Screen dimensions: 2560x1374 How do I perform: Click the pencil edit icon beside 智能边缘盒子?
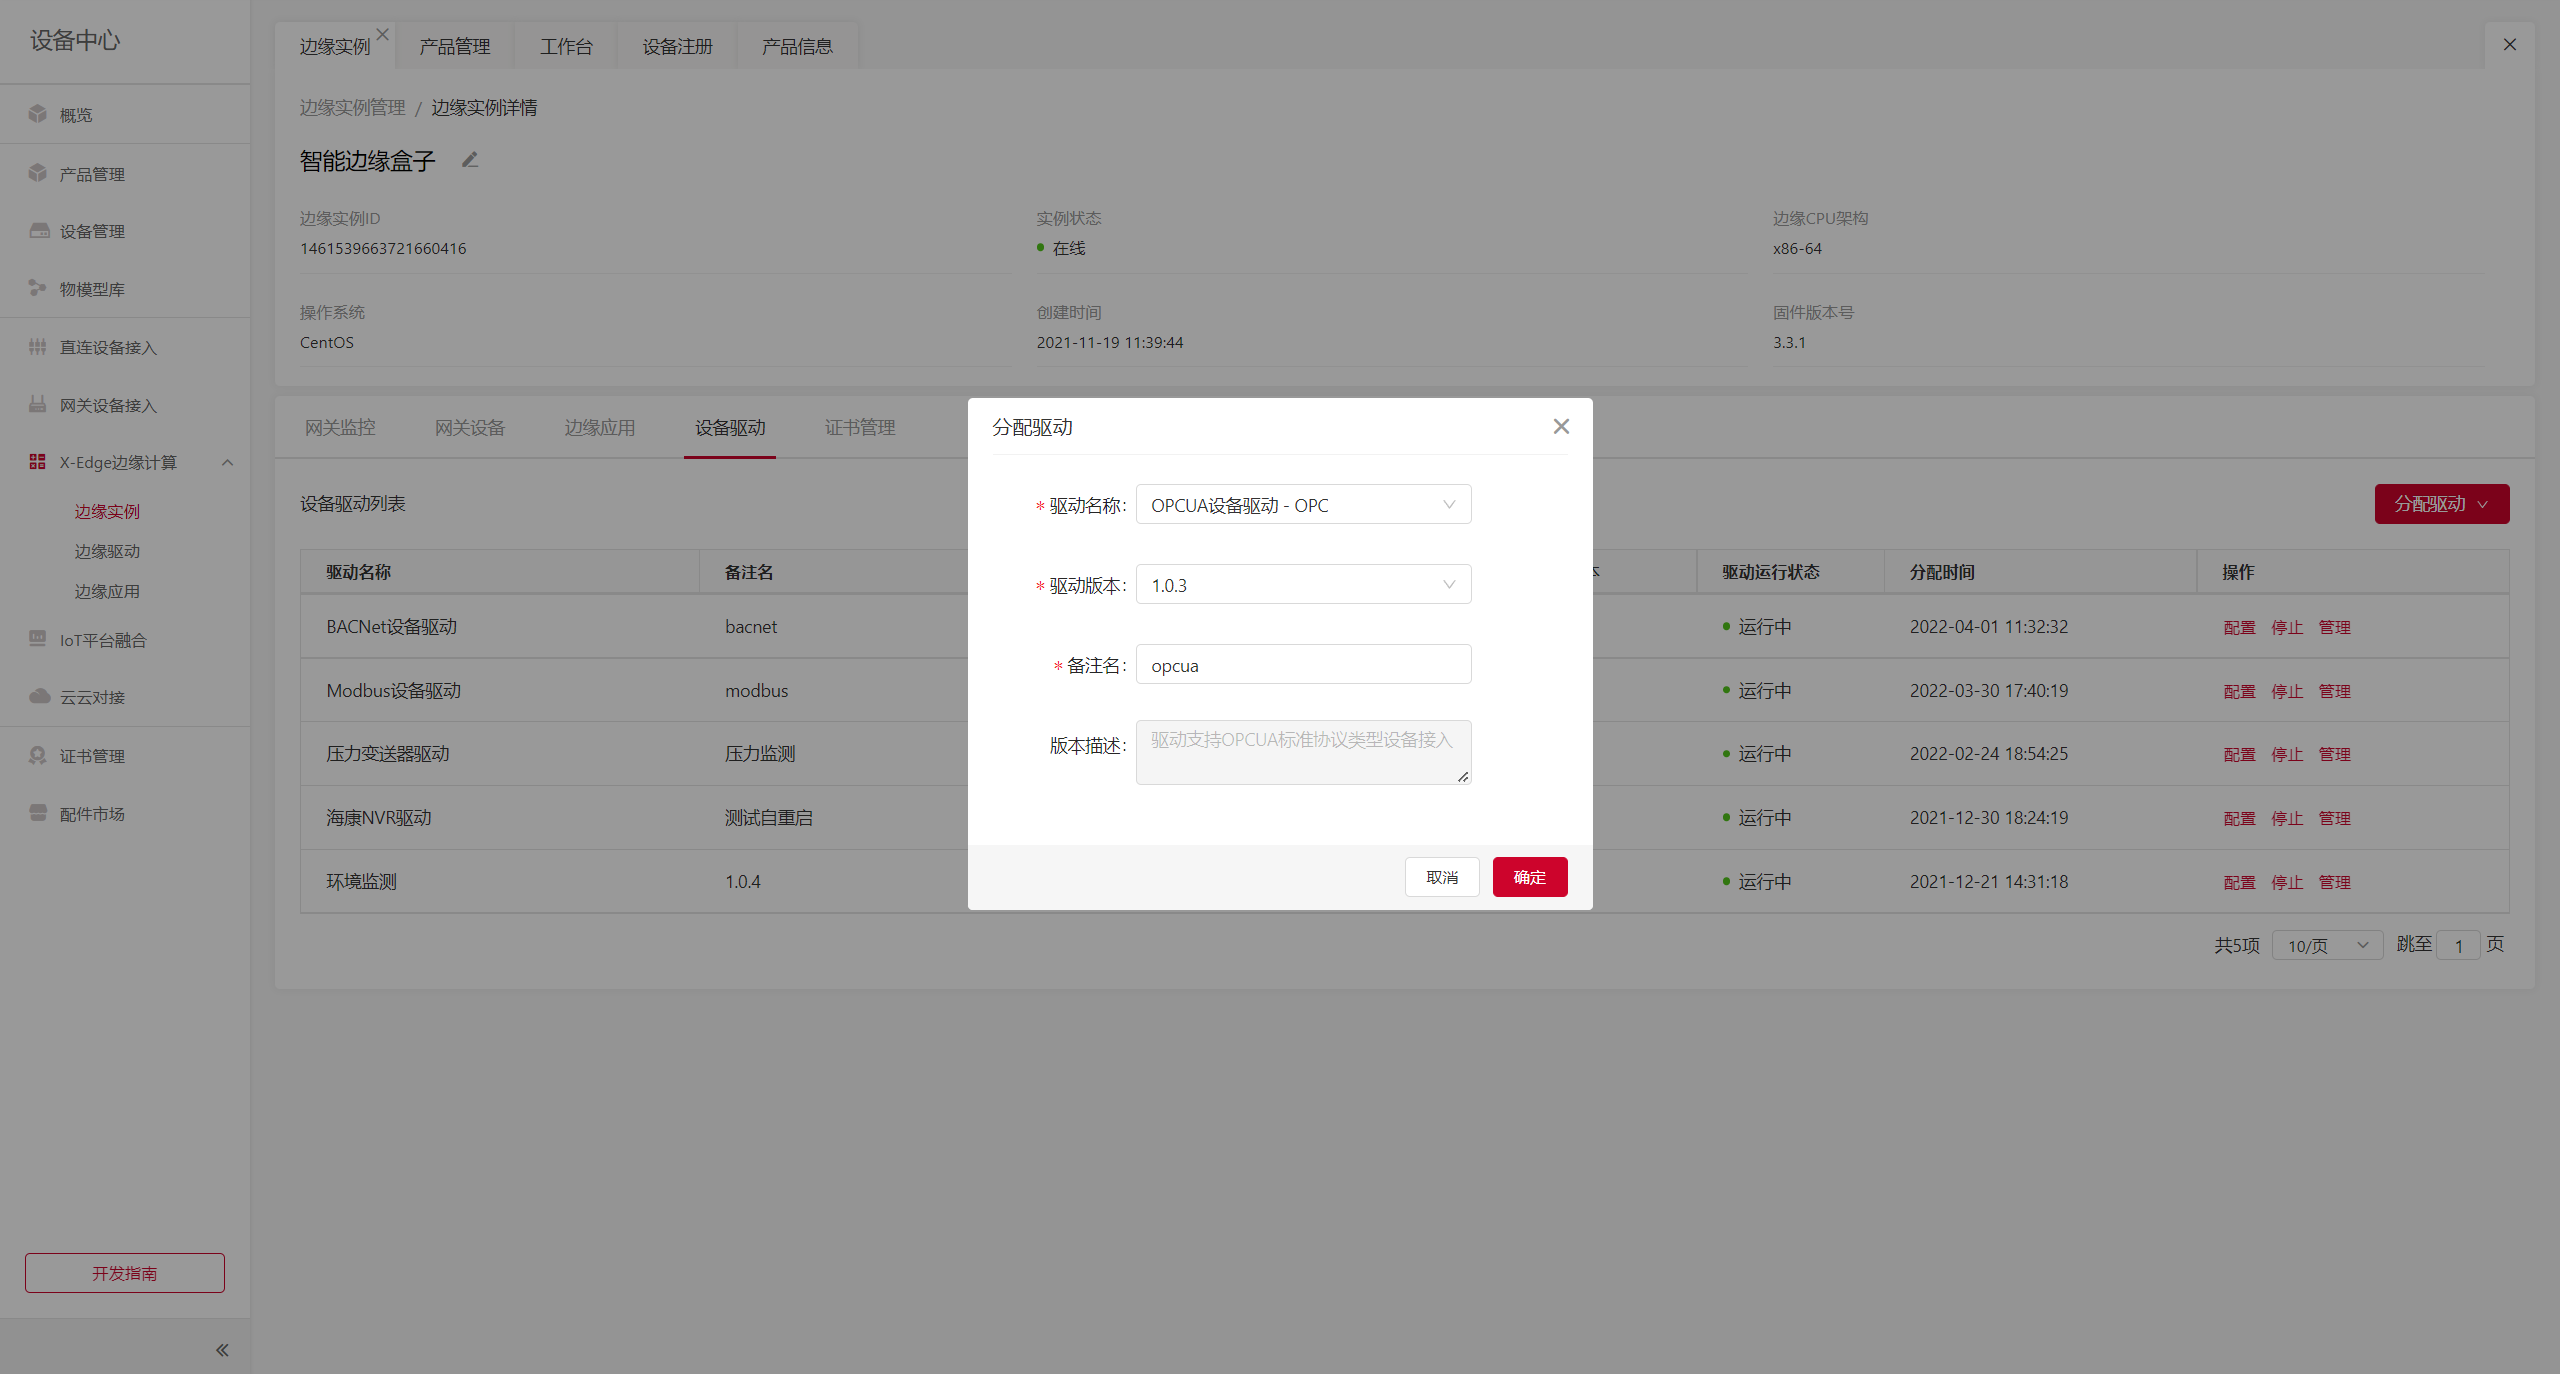[x=470, y=160]
